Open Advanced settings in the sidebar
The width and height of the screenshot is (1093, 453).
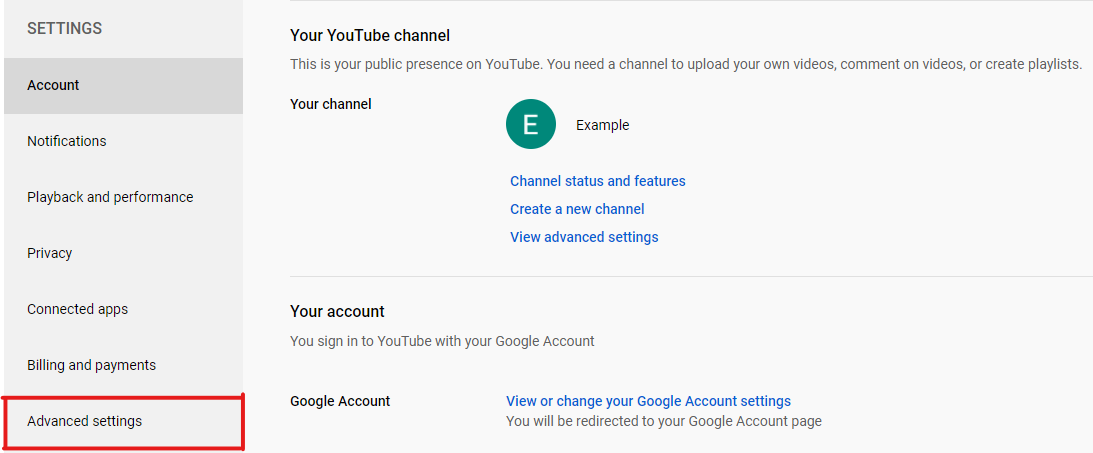click(84, 421)
